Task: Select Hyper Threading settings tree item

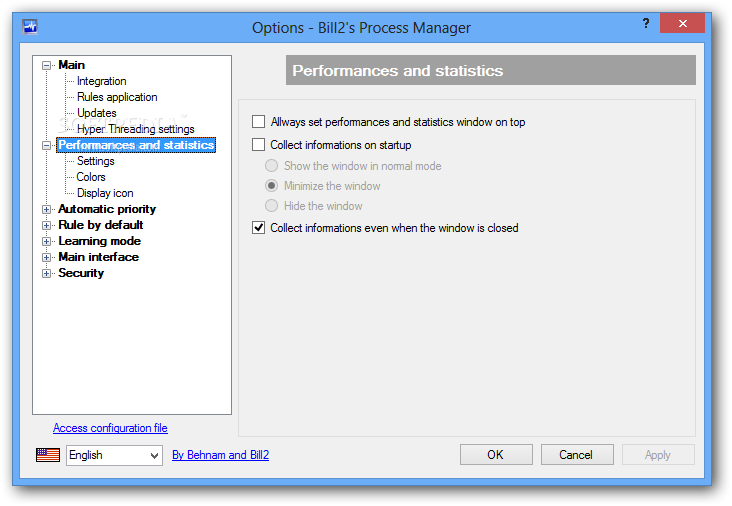Action: (135, 129)
